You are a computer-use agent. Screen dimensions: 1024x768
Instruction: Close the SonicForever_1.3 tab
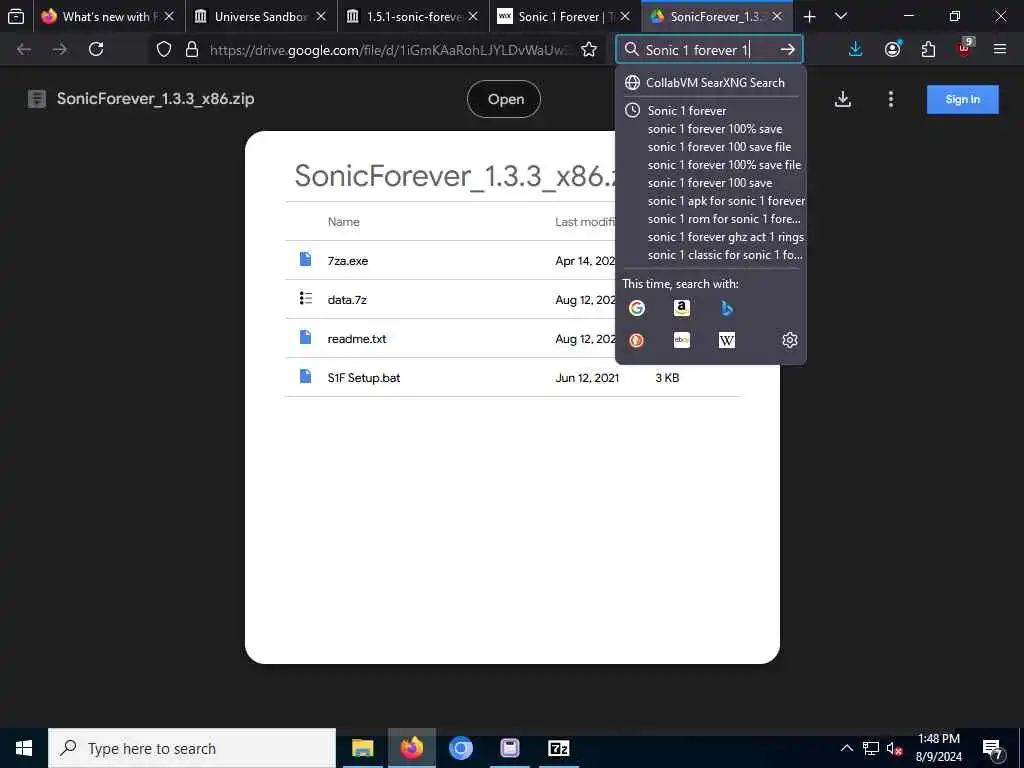pos(776,16)
